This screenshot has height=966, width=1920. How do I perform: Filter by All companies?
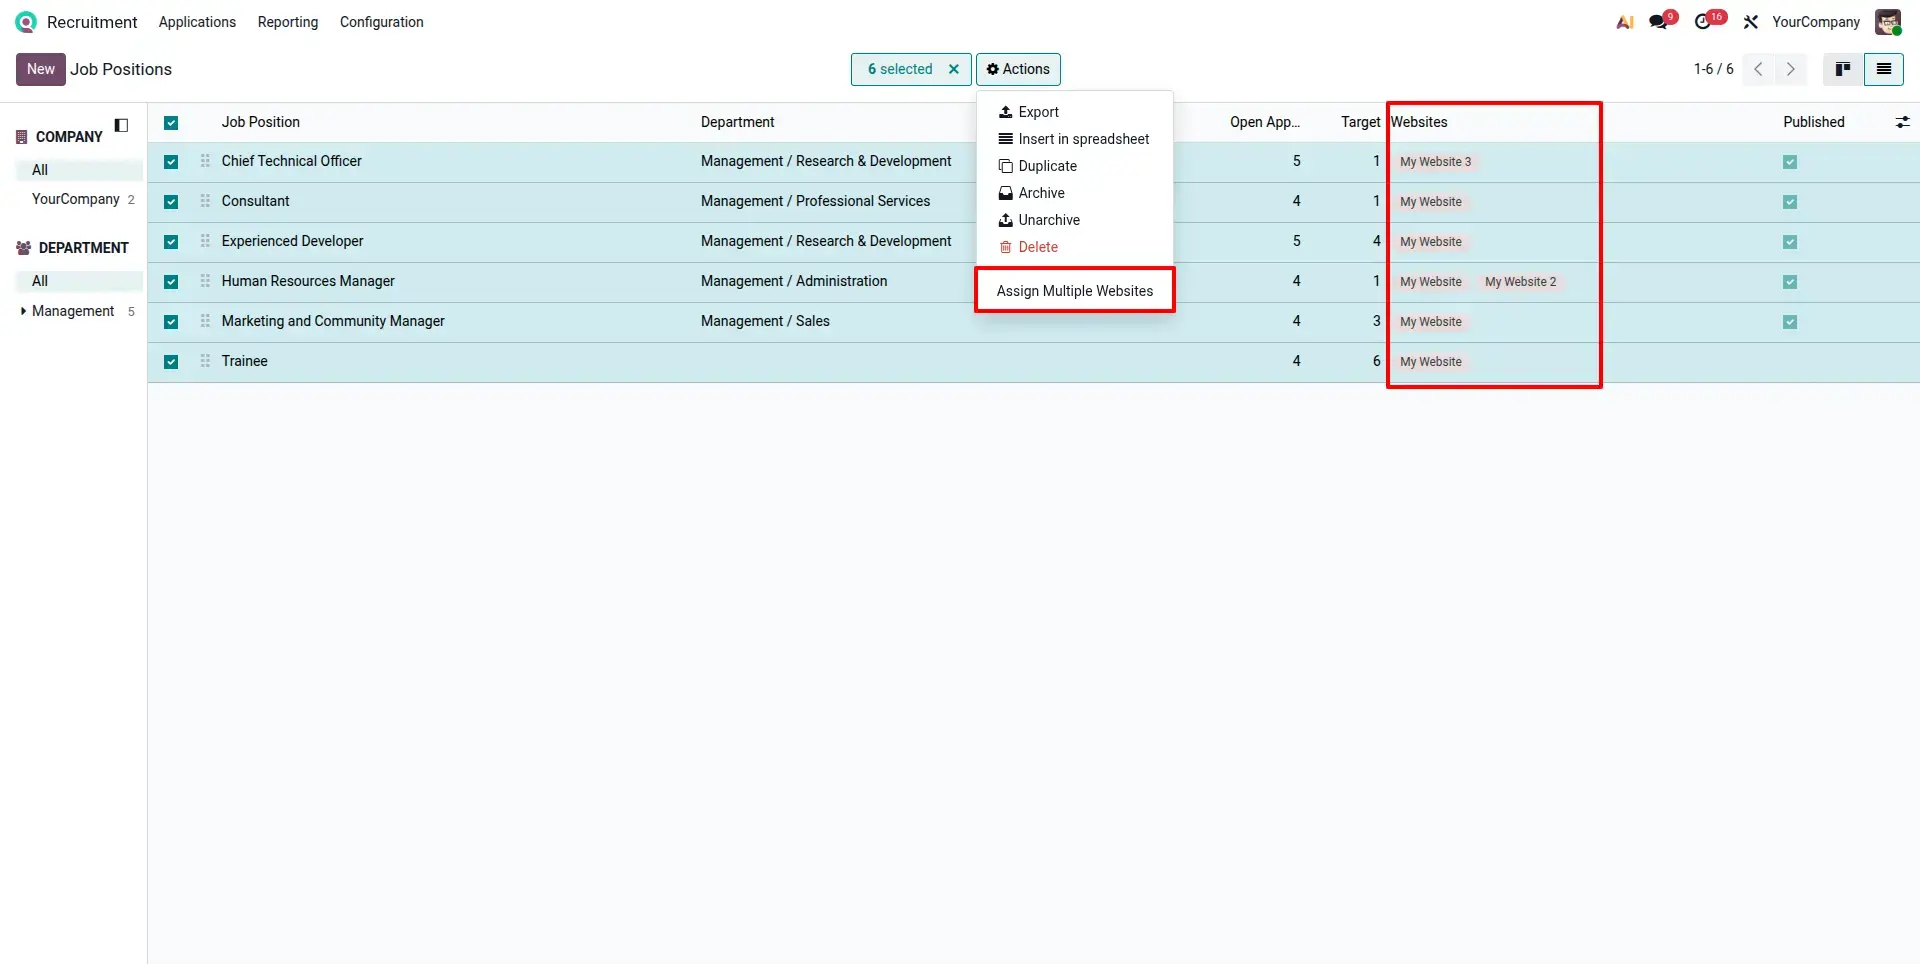tap(80, 170)
